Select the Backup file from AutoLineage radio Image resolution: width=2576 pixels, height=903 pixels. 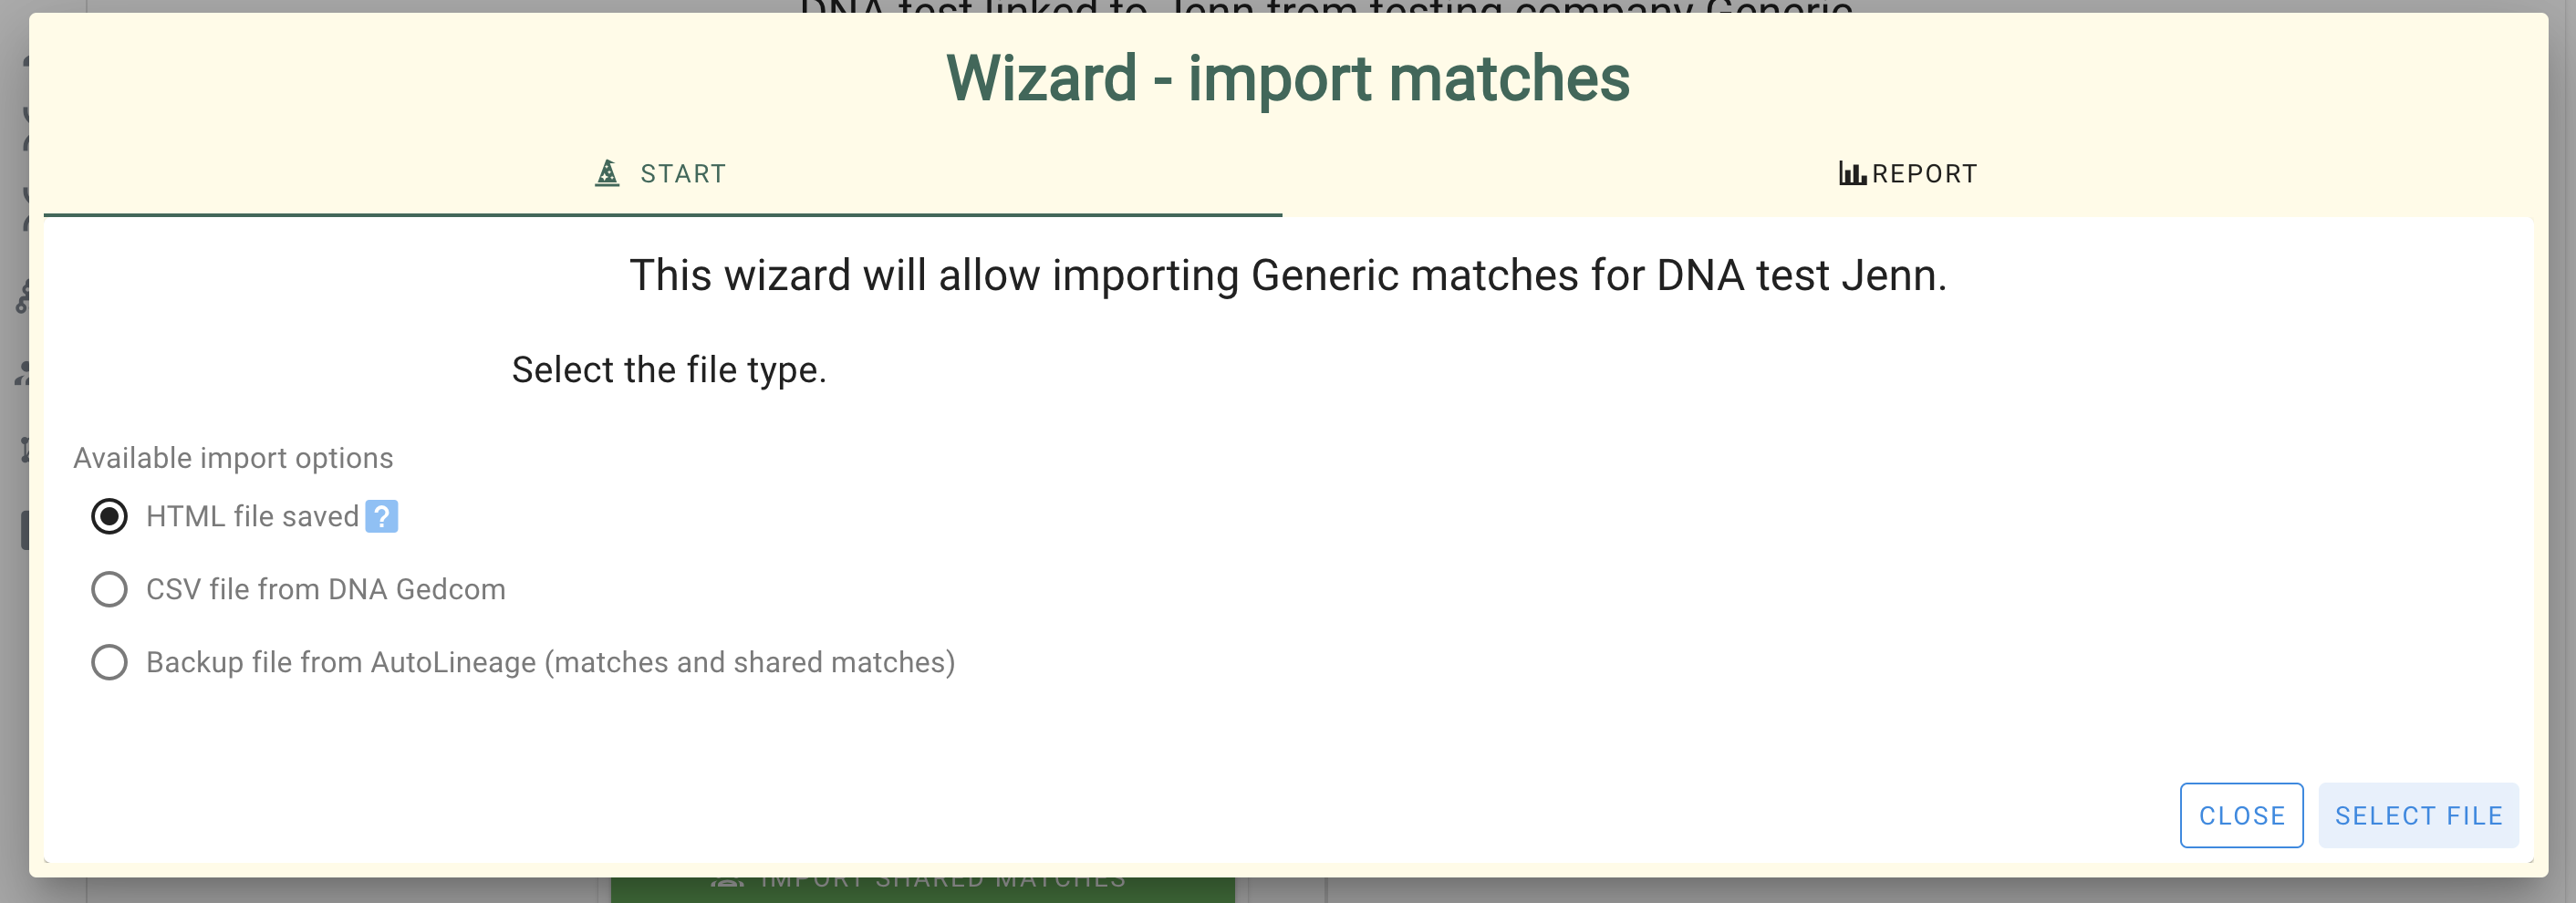[x=109, y=662]
